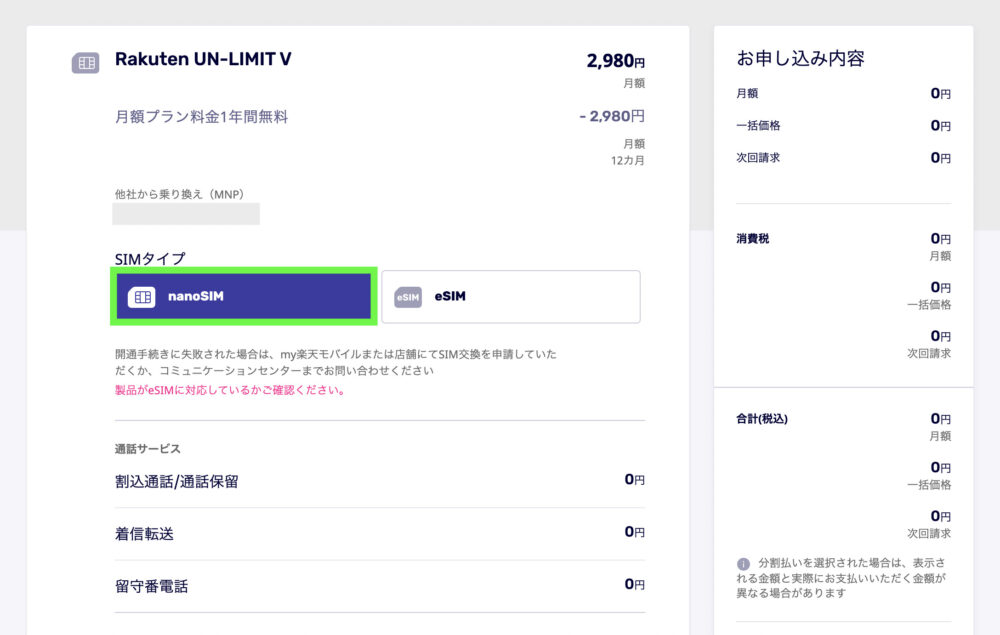Click the お申し込み内容 heading
Screen dimensions: 1000x635
pos(800,59)
